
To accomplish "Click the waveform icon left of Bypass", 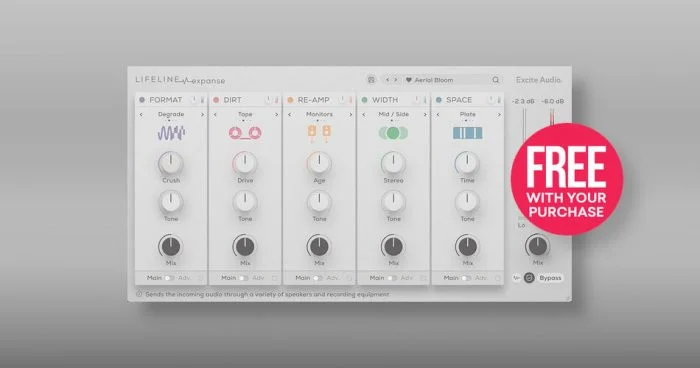I will pyautogui.click(x=517, y=278).
